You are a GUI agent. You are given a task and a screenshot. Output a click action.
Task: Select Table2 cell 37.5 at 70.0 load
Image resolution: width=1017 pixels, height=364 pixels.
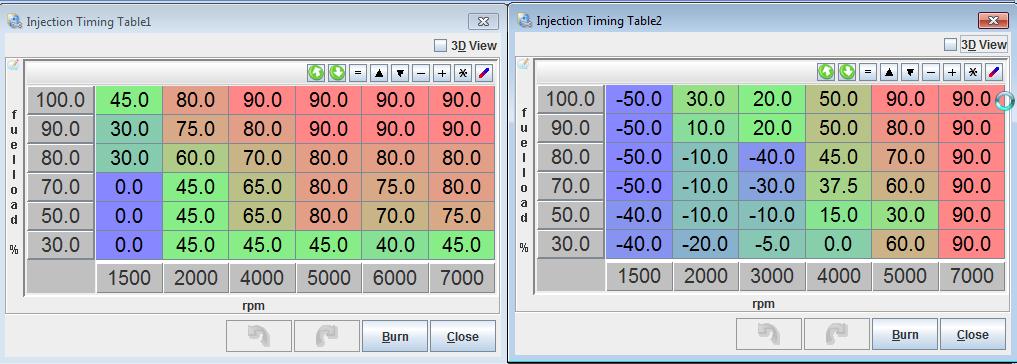click(x=838, y=186)
